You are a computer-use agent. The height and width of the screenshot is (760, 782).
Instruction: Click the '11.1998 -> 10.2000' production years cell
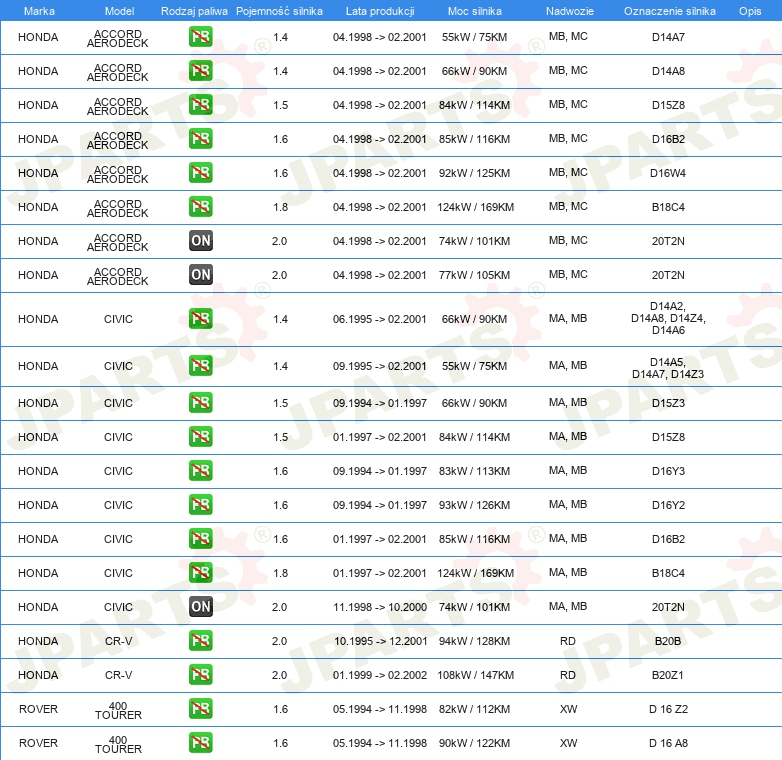(380, 607)
